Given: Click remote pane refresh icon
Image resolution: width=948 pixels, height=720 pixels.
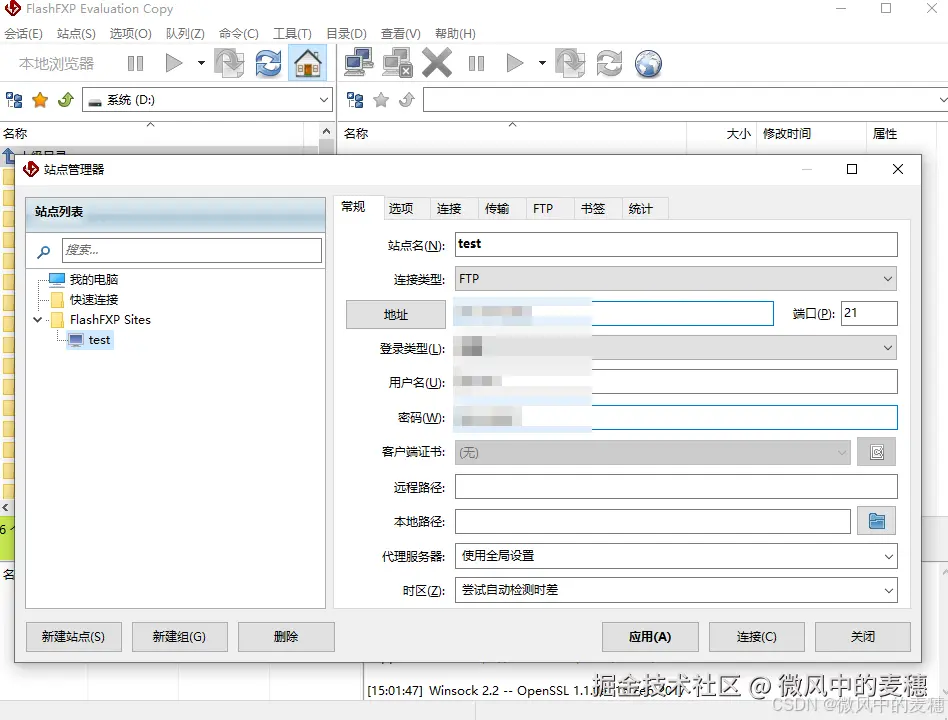Looking at the screenshot, I should coord(609,63).
